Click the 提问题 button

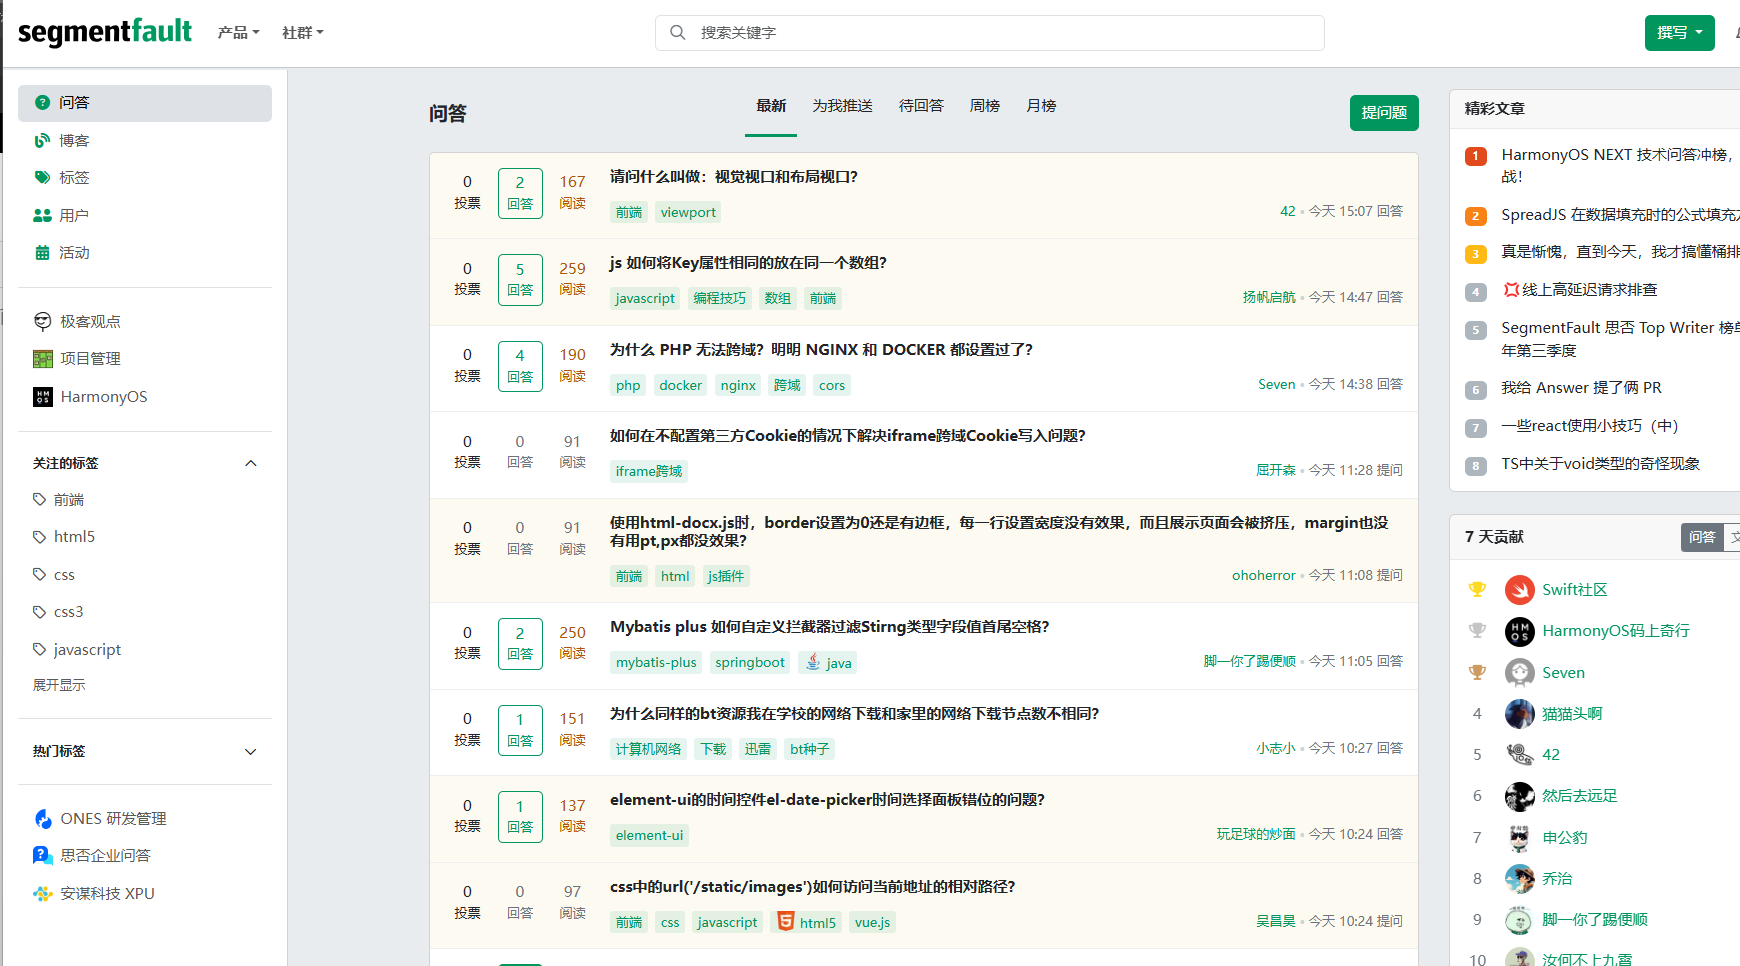[1384, 113]
